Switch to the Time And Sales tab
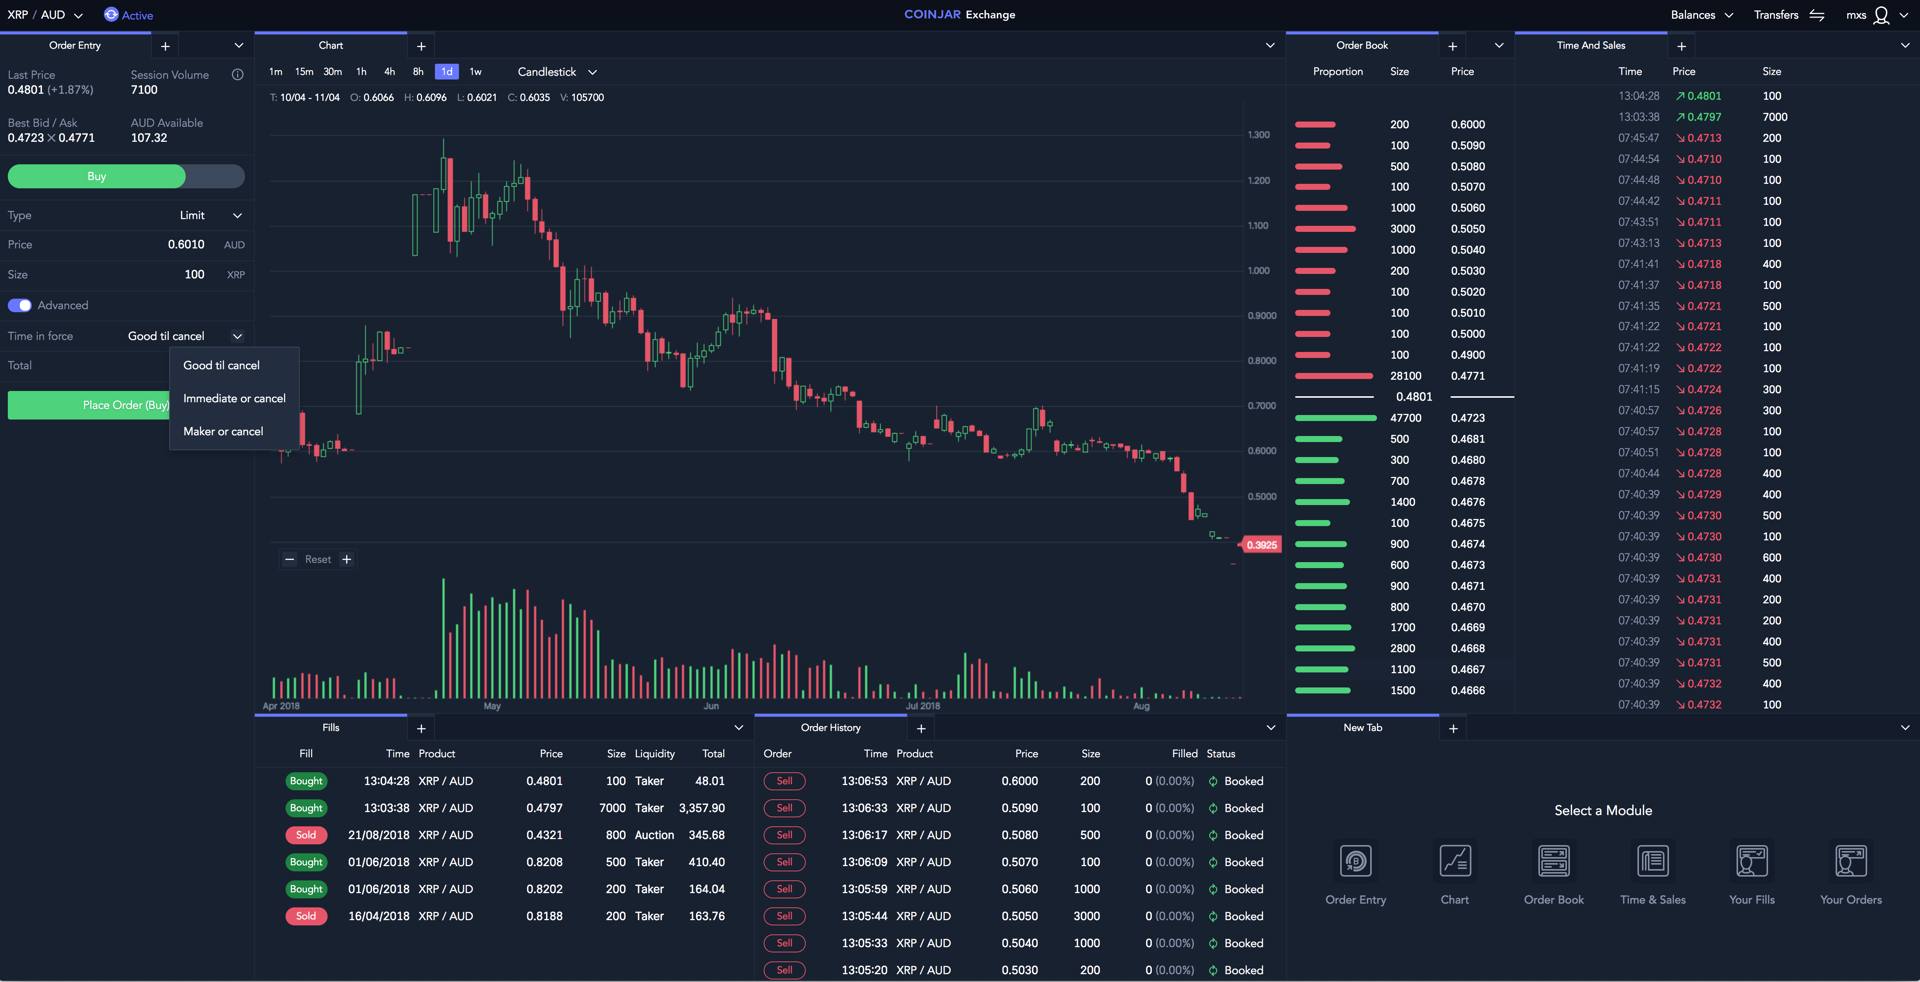Screen dimensions: 1920x982 point(1591,46)
